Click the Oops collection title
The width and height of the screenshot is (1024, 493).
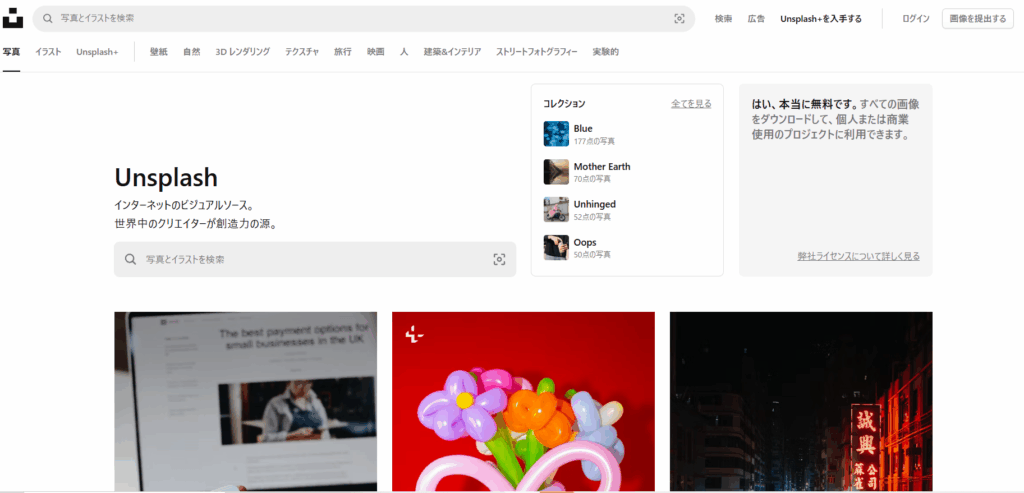pos(585,242)
